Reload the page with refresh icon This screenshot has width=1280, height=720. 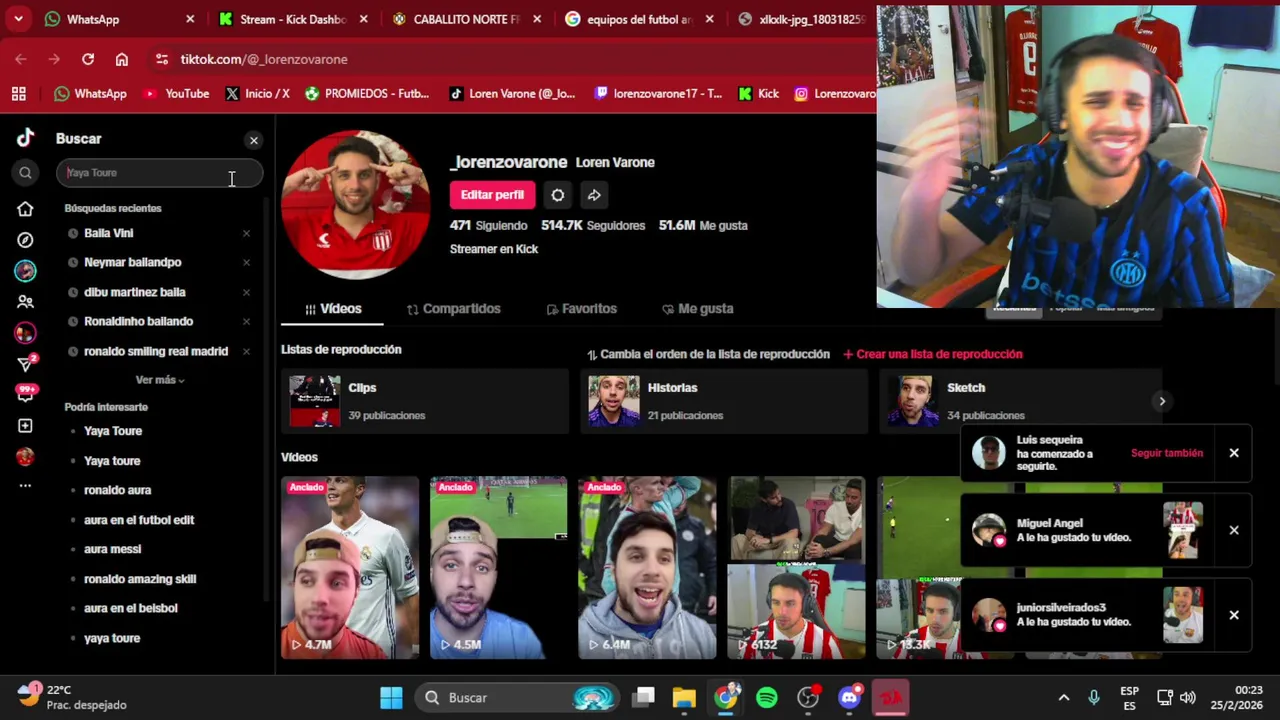88,59
